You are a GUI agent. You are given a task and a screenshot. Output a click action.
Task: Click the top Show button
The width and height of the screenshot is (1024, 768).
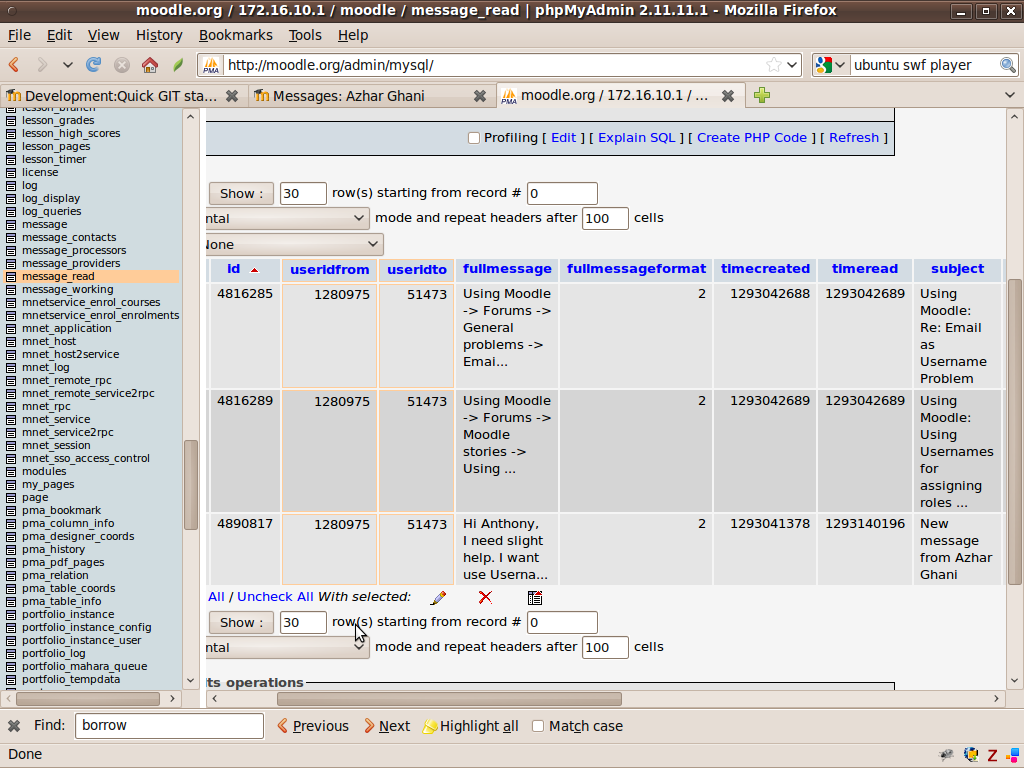pos(241,193)
